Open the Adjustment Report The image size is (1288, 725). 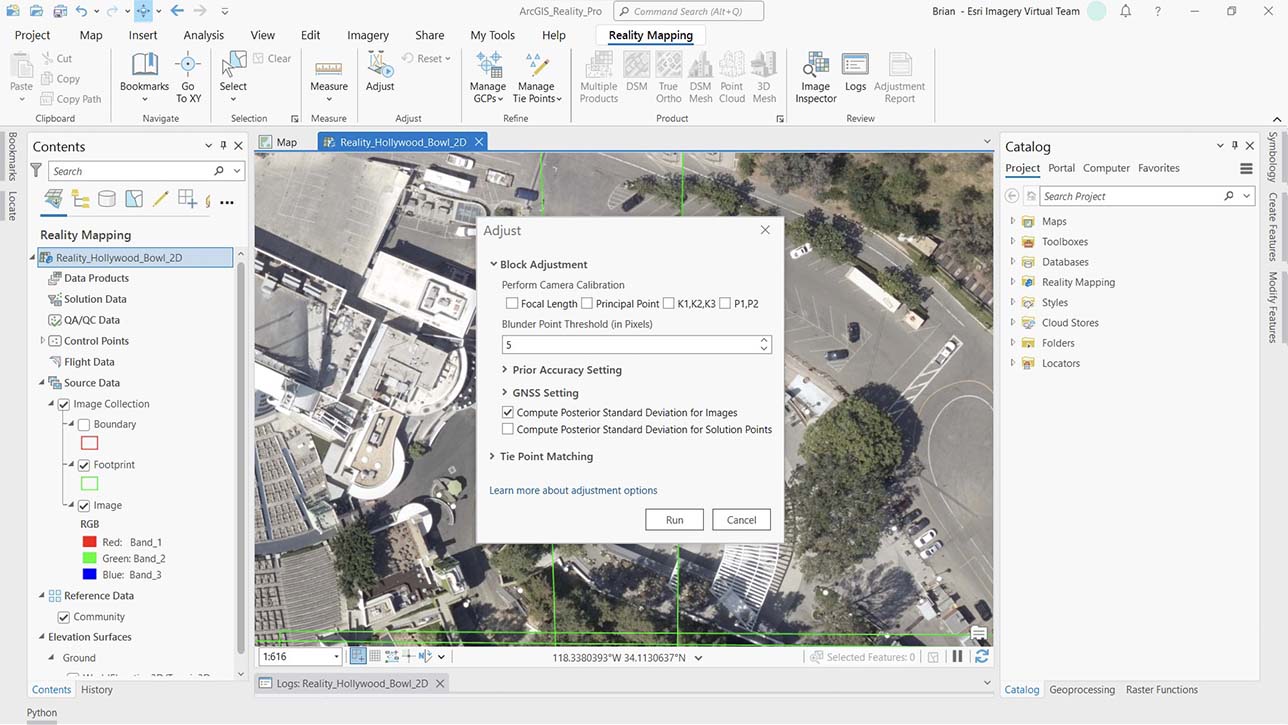pyautogui.click(x=900, y=77)
